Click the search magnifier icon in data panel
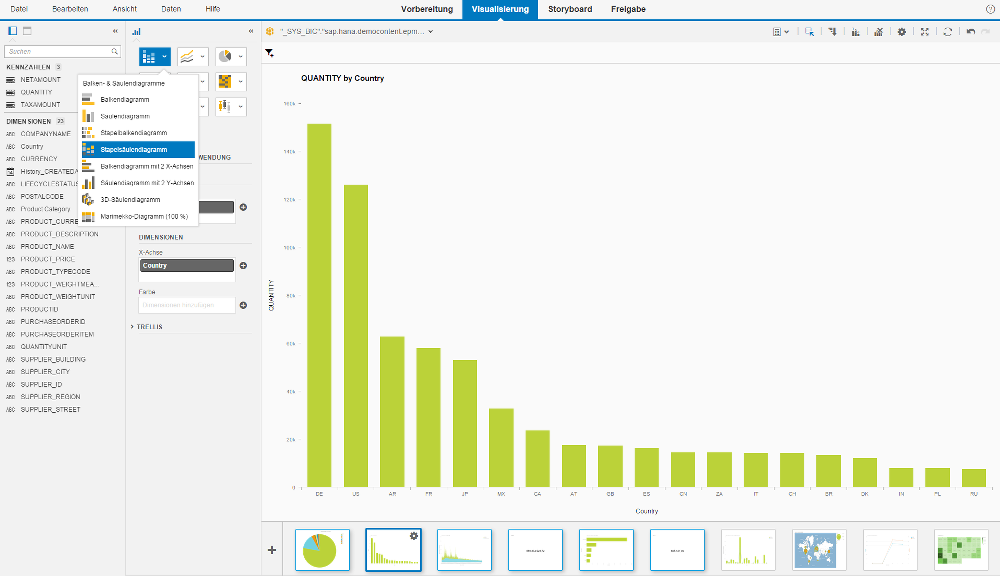This screenshot has height=576, width=1000. (114, 51)
